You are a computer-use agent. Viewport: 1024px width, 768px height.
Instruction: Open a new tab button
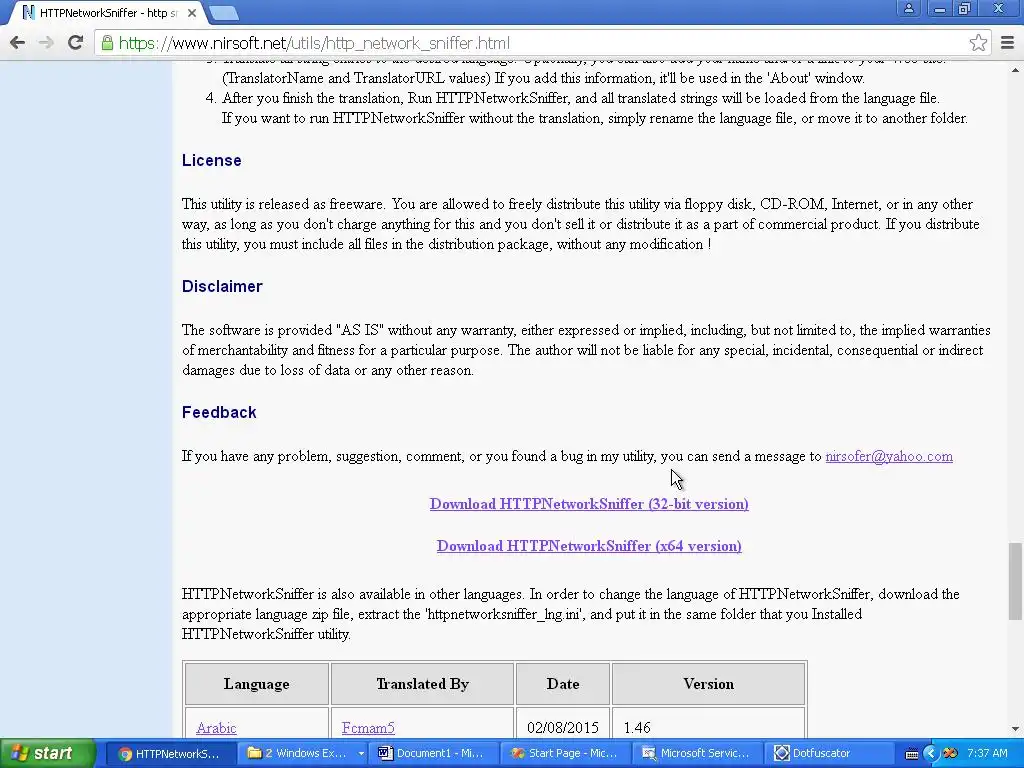click(223, 12)
